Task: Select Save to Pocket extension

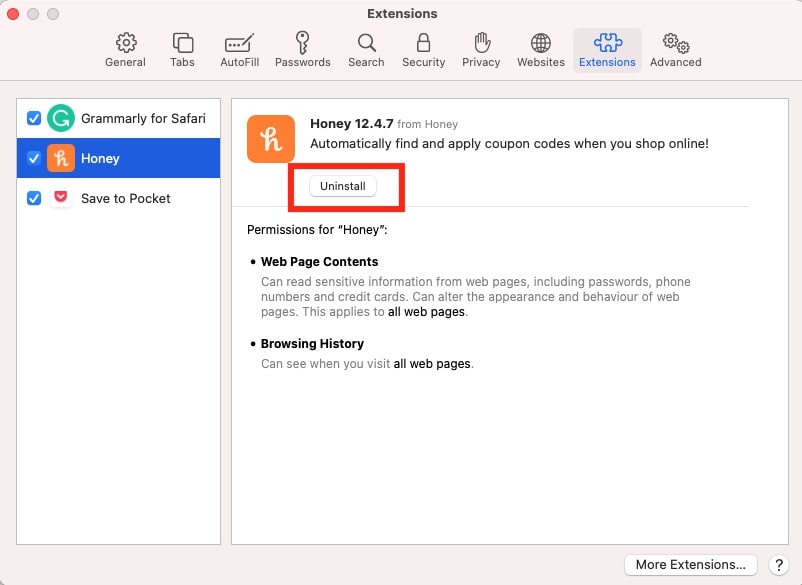Action: pos(119,198)
